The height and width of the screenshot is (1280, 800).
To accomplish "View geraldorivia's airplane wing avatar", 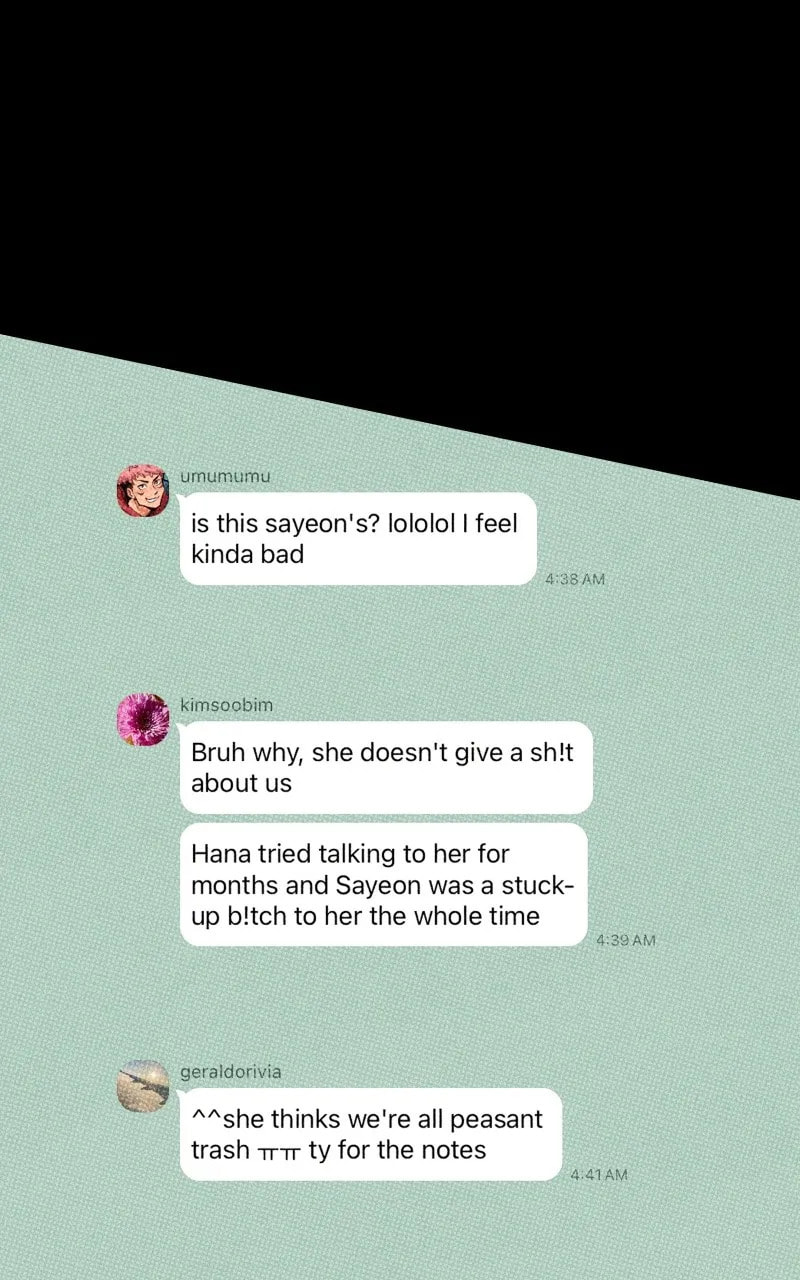I will pyautogui.click(x=142, y=1086).
